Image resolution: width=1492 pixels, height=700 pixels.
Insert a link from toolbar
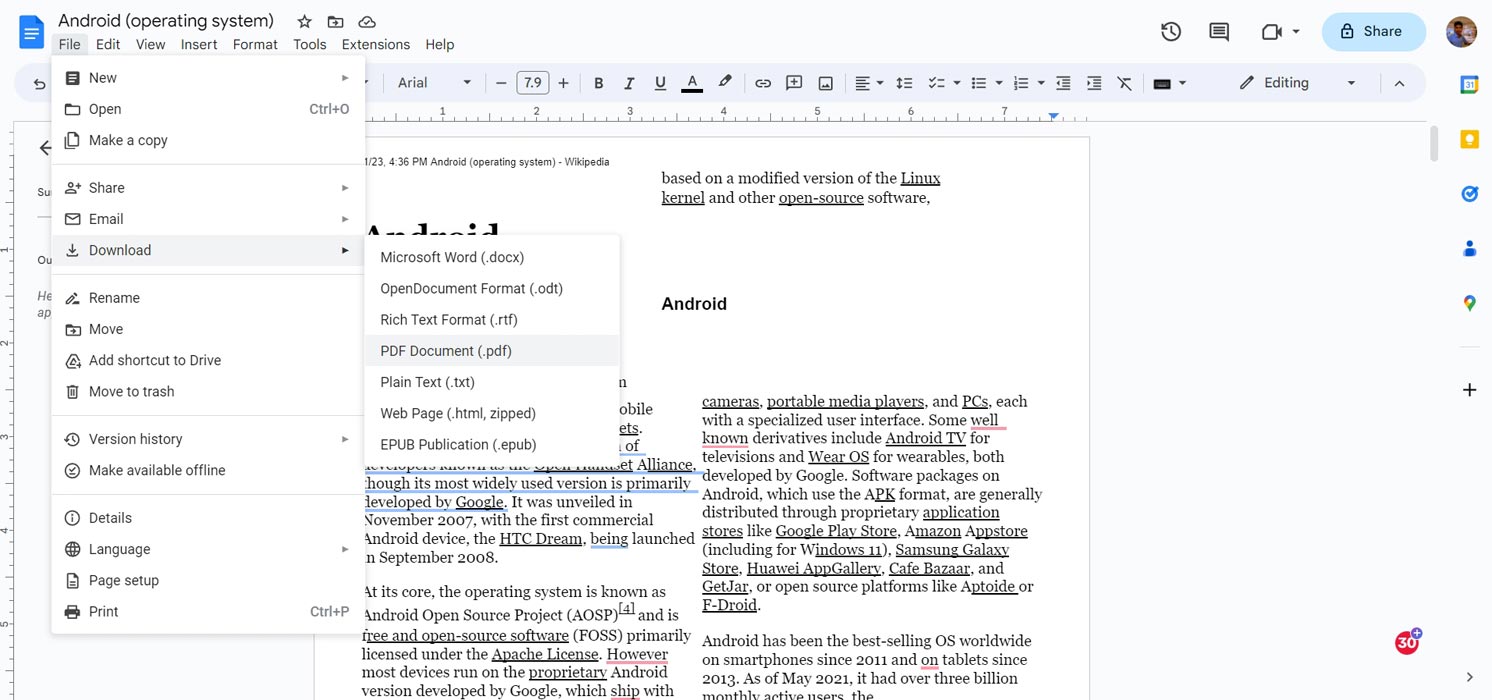(x=763, y=83)
